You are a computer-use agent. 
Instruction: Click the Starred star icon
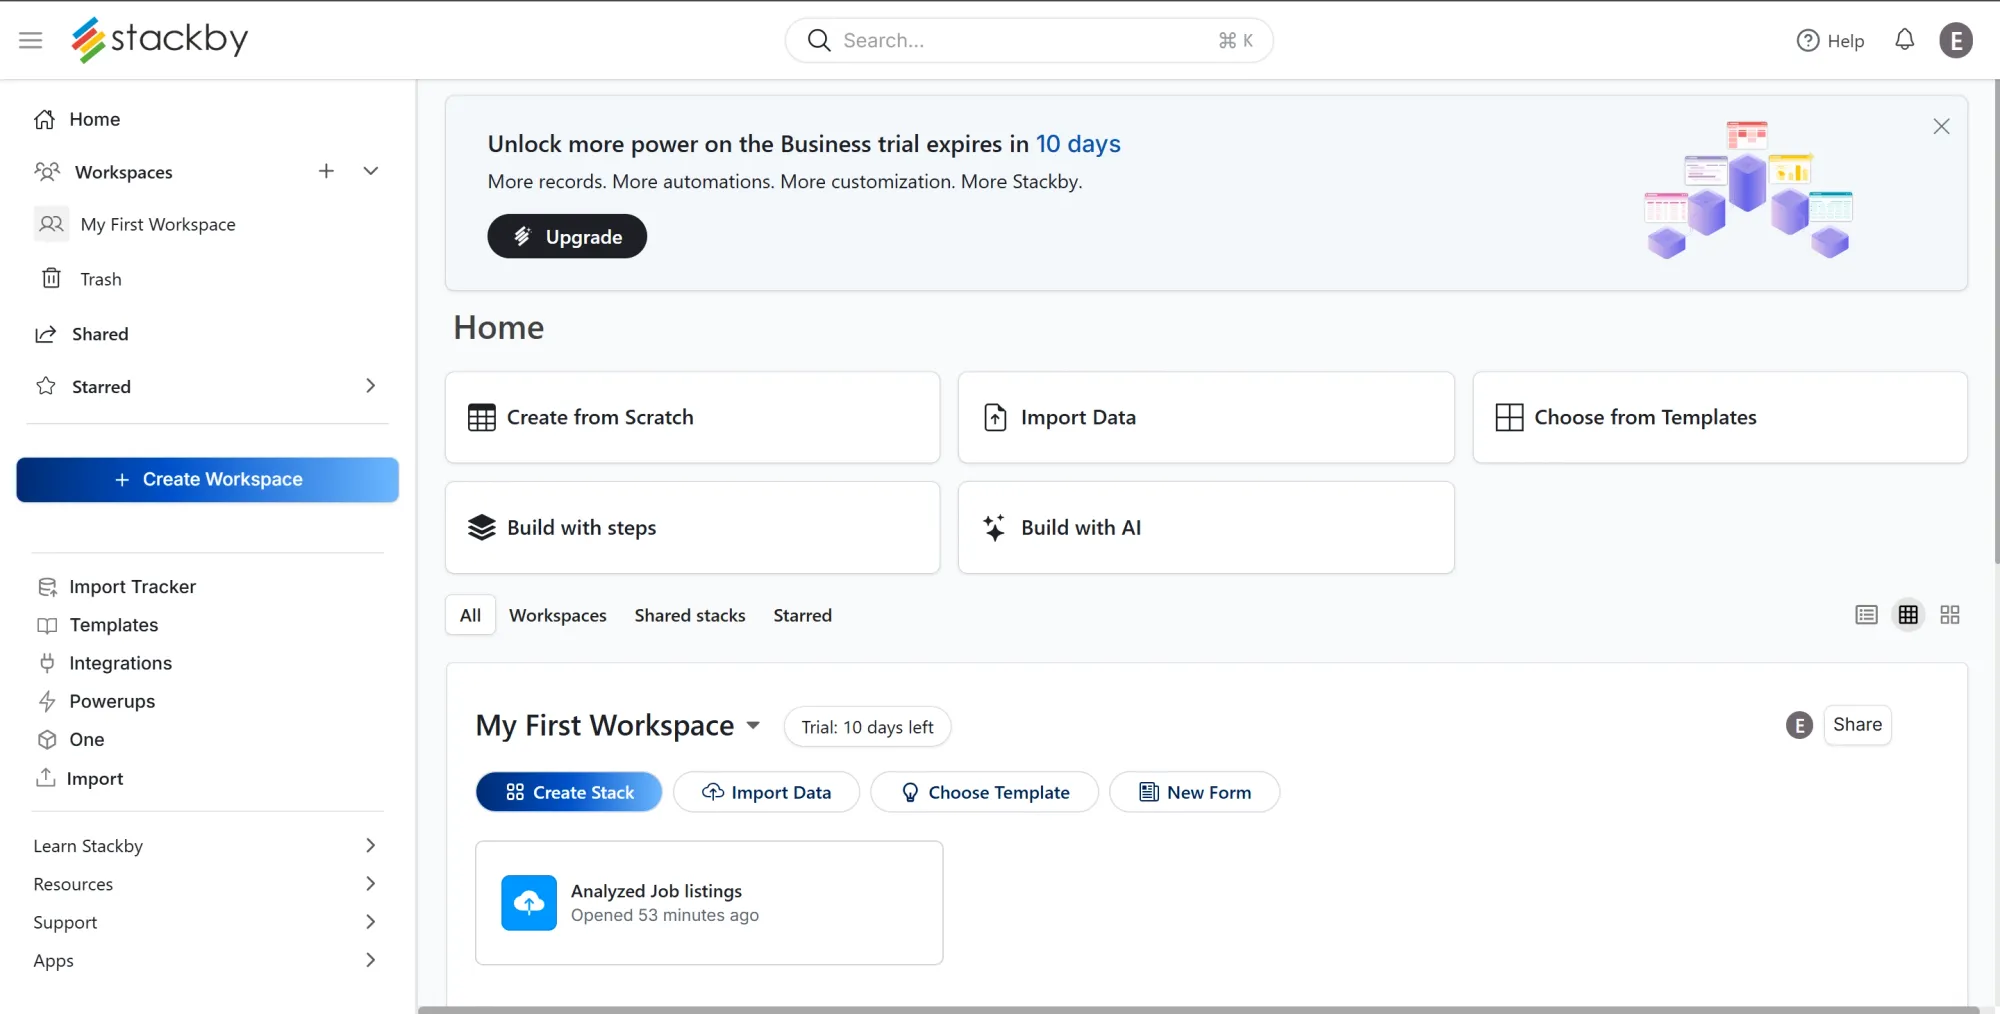coord(46,386)
